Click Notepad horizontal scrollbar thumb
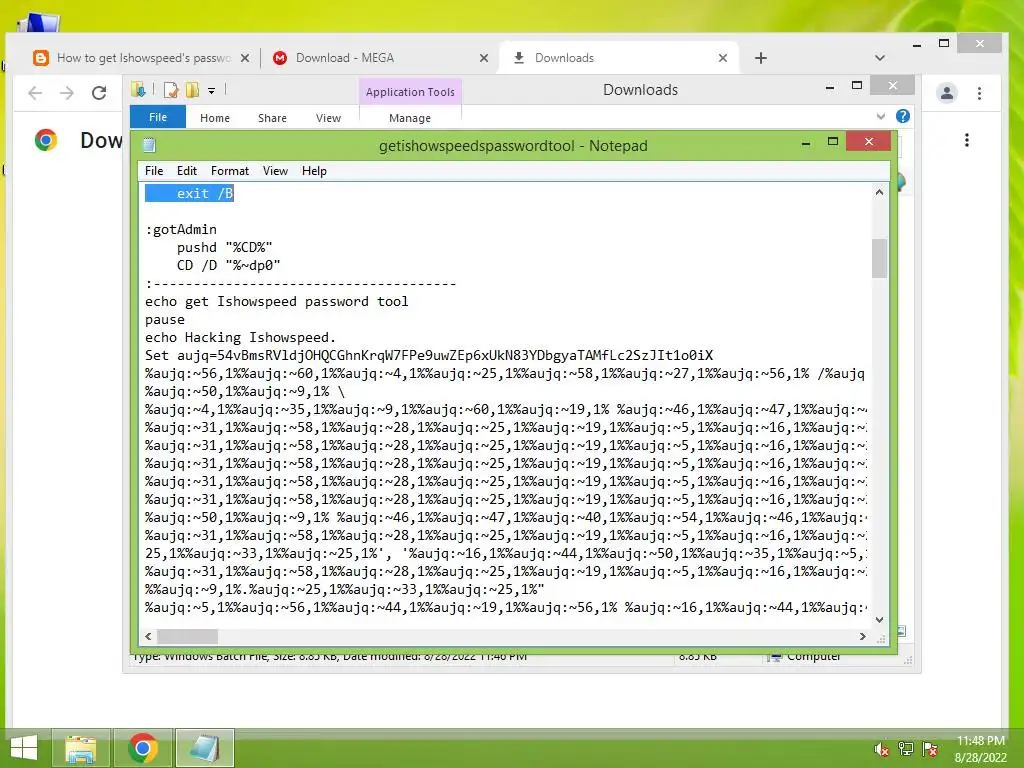 pyautogui.click(x=187, y=636)
